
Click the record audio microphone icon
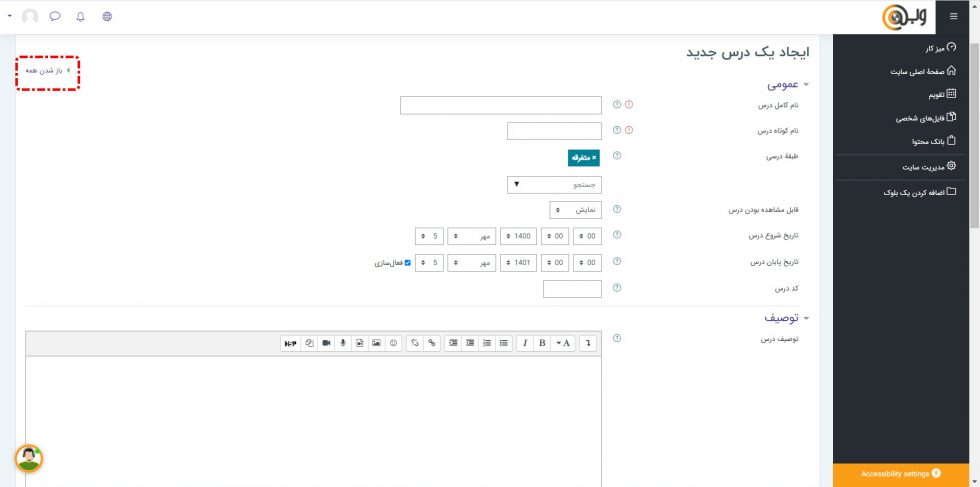(x=343, y=343)
